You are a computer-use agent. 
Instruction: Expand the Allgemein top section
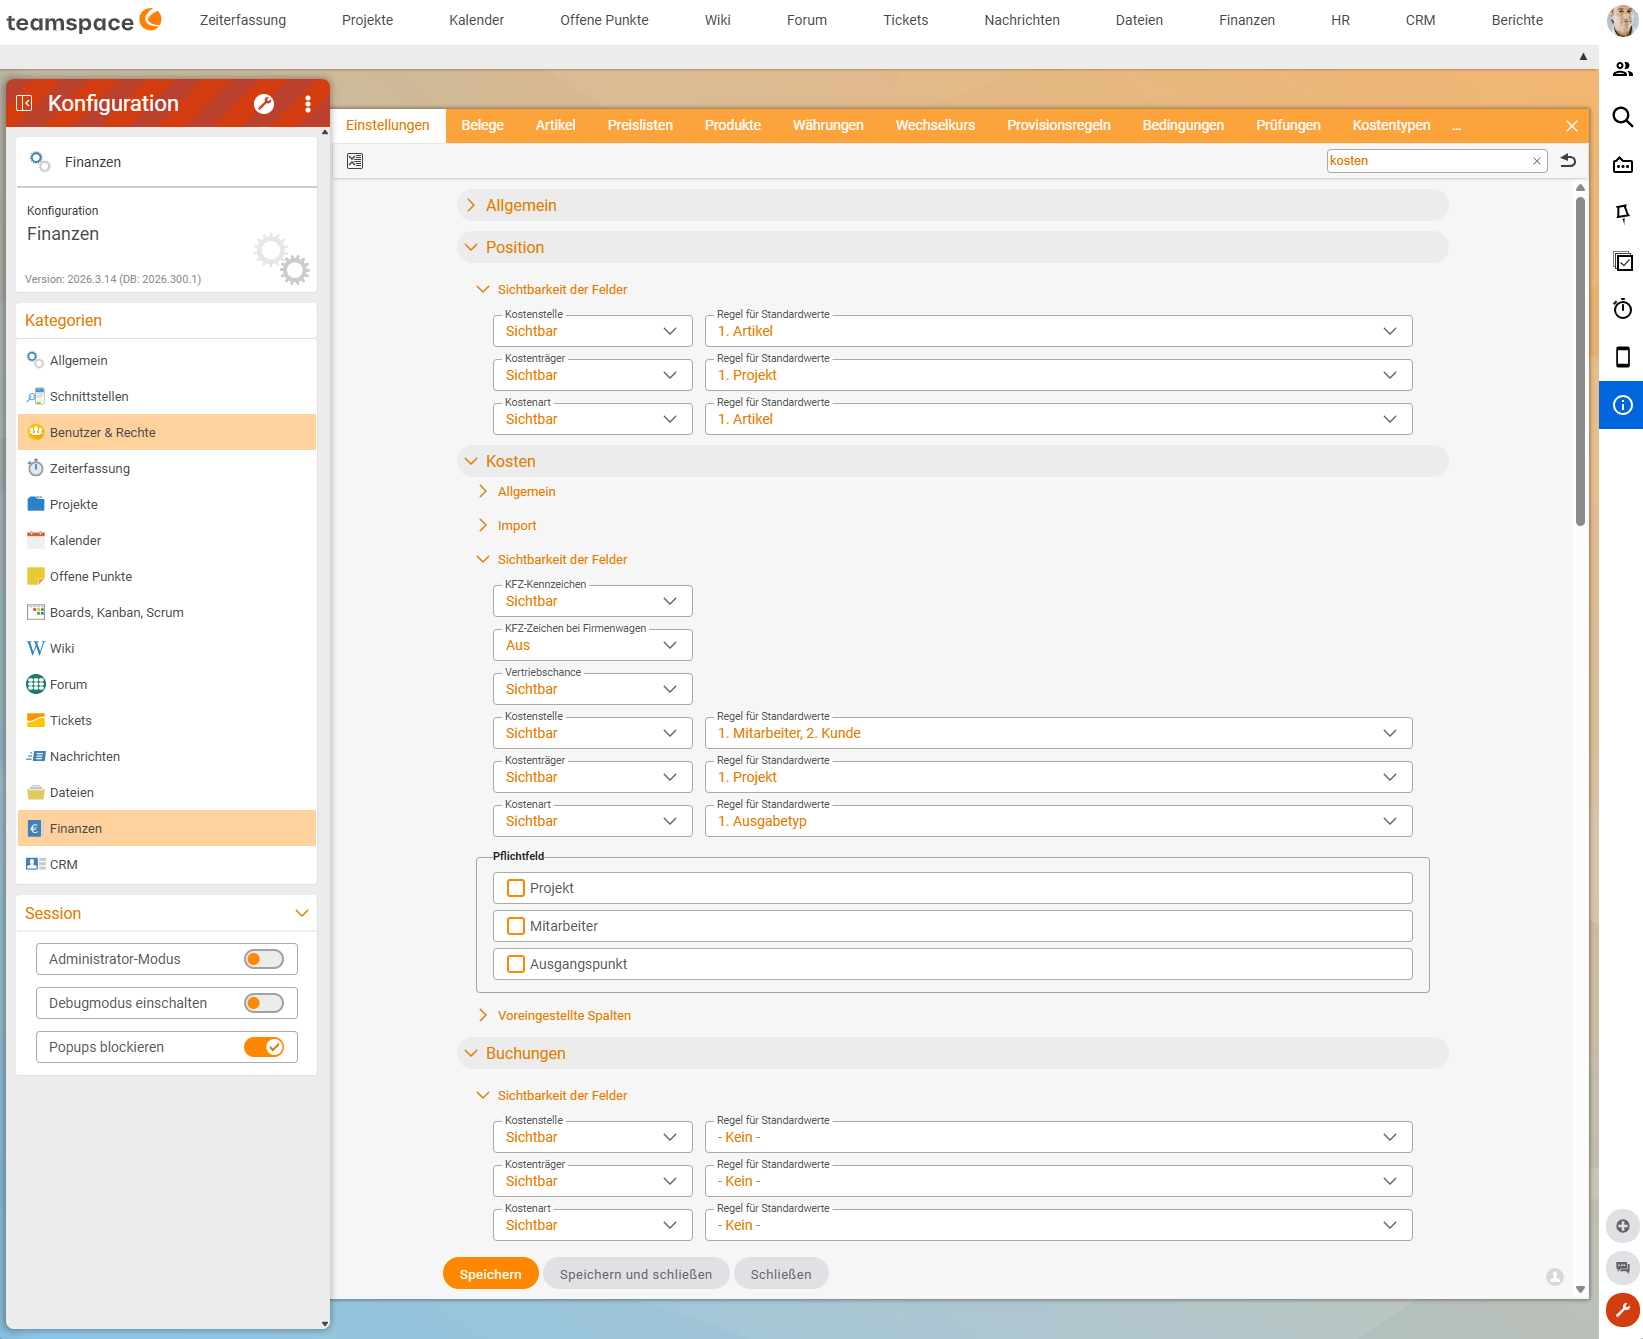click(x=952, y=205)
